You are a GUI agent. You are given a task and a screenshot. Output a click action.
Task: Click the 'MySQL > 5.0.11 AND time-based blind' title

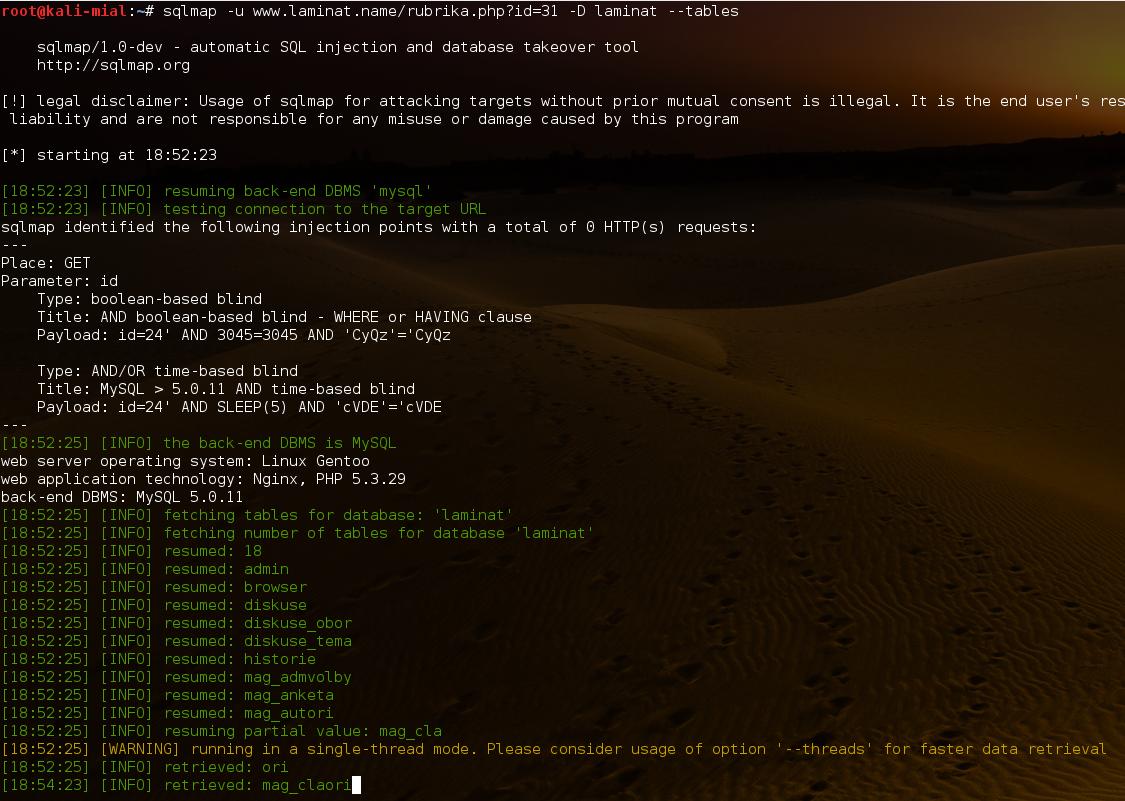(x=226, y=388)
